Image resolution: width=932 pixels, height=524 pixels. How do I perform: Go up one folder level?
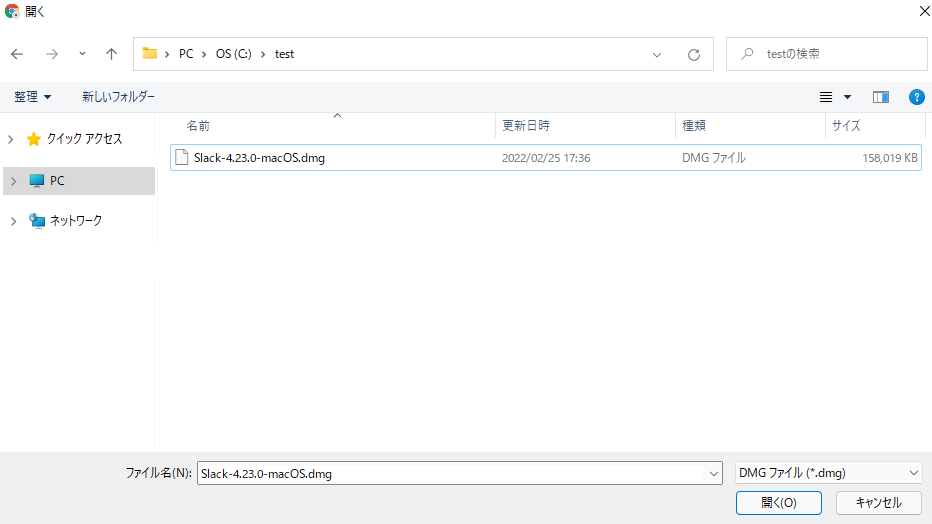click(111, 54)
